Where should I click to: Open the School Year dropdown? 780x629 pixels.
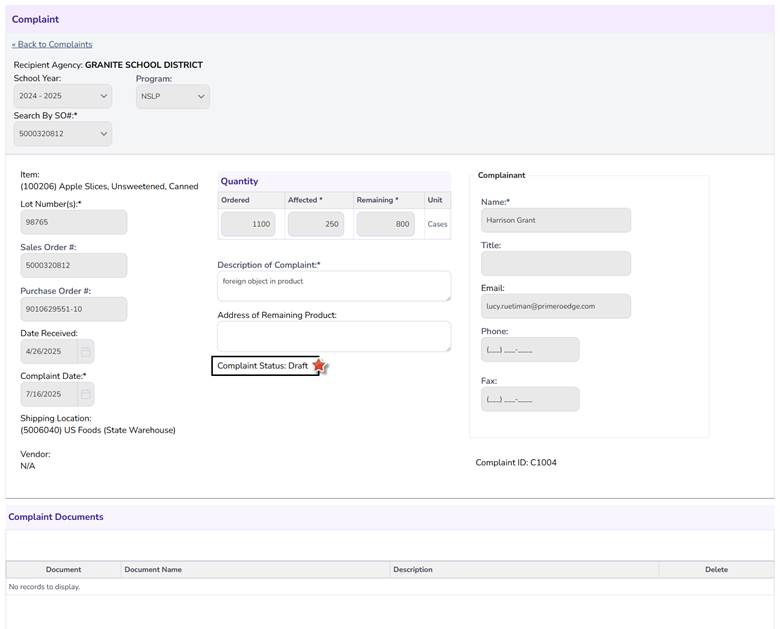tap(63, 96)
